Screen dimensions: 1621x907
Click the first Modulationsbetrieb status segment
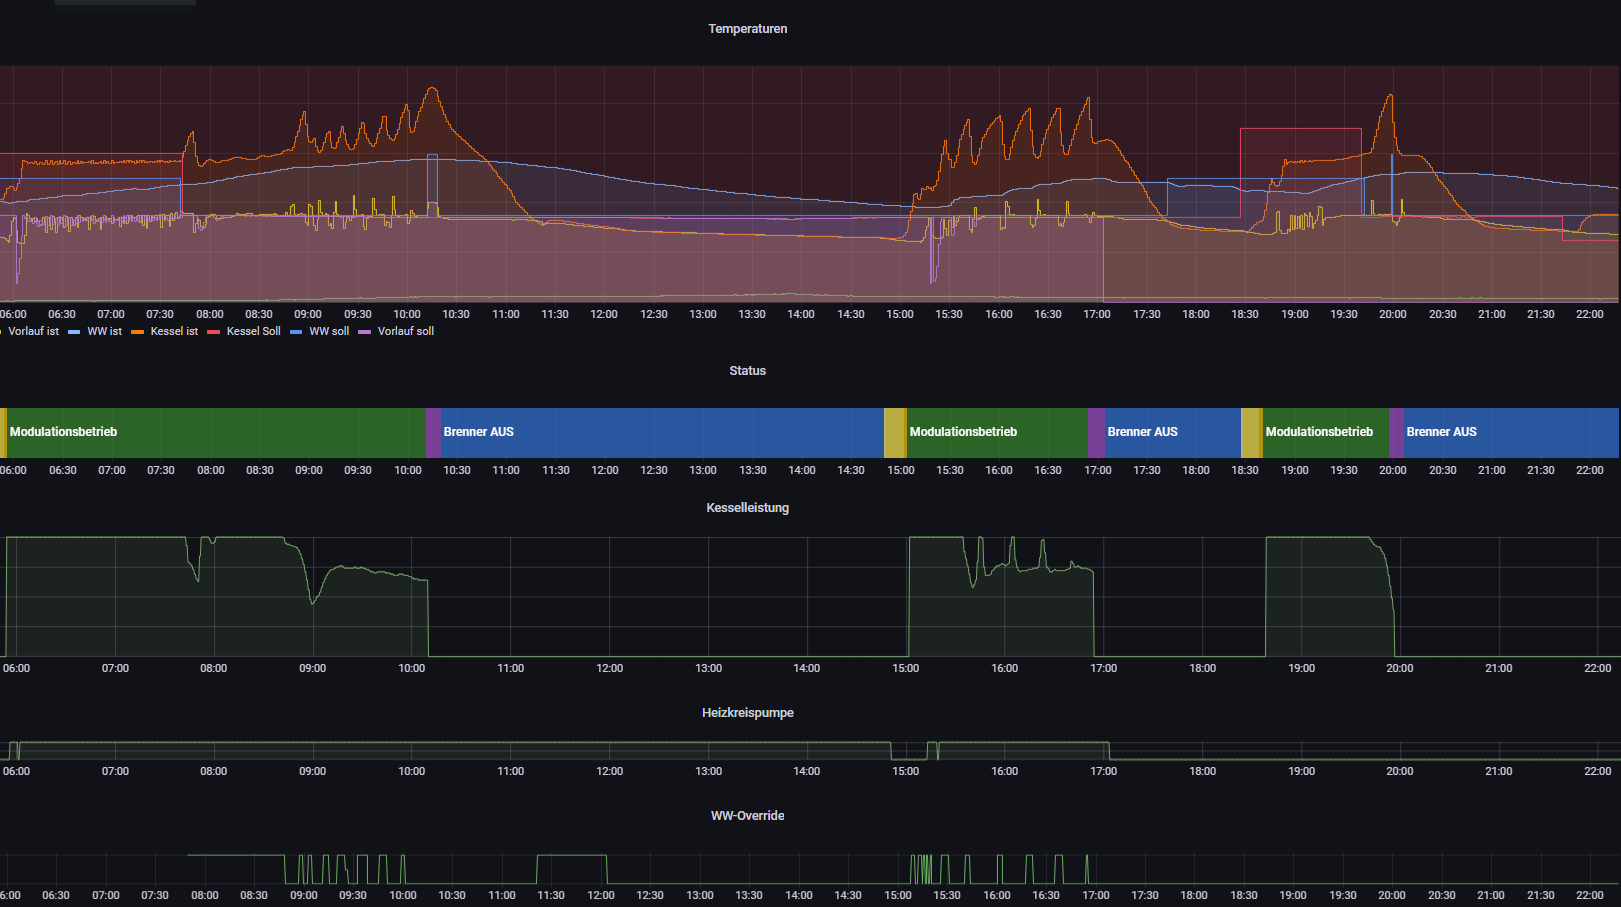215,432
